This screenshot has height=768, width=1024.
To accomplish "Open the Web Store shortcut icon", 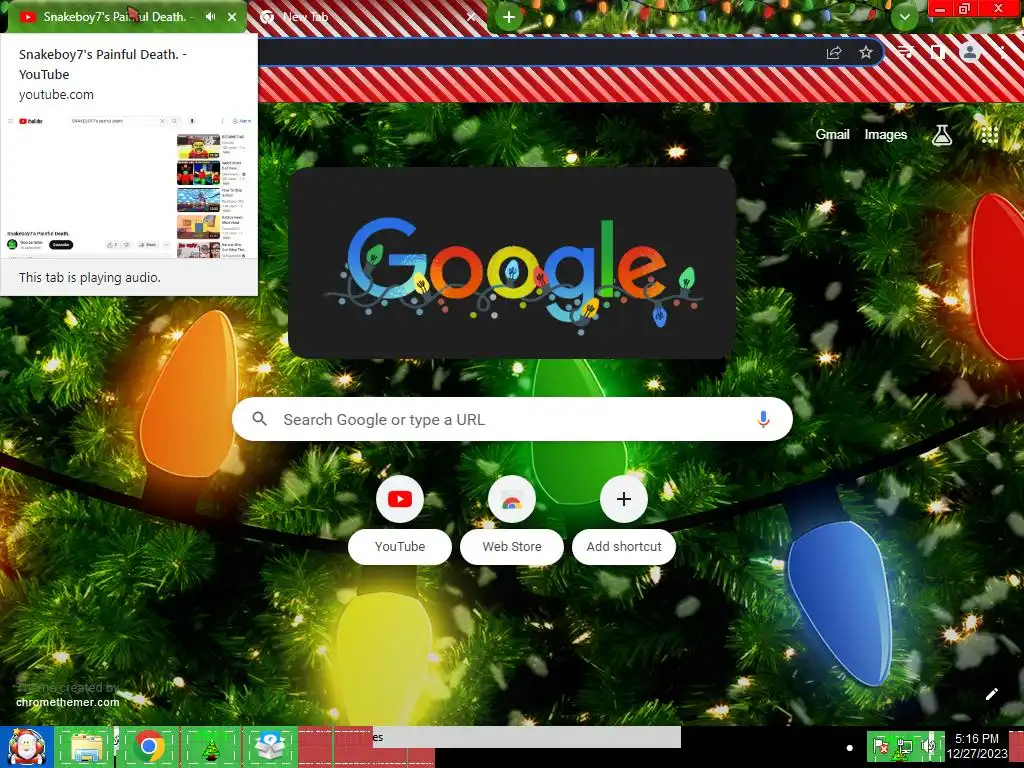I will 512,499.
